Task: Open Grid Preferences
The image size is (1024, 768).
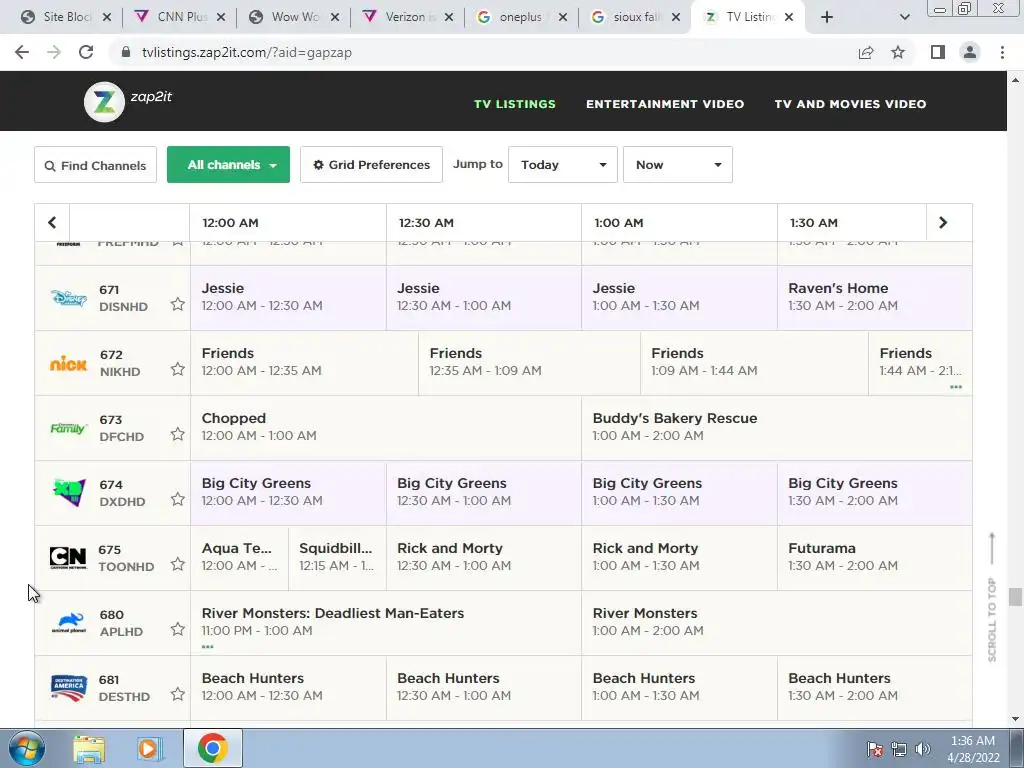Action: (x=371, y=165)
